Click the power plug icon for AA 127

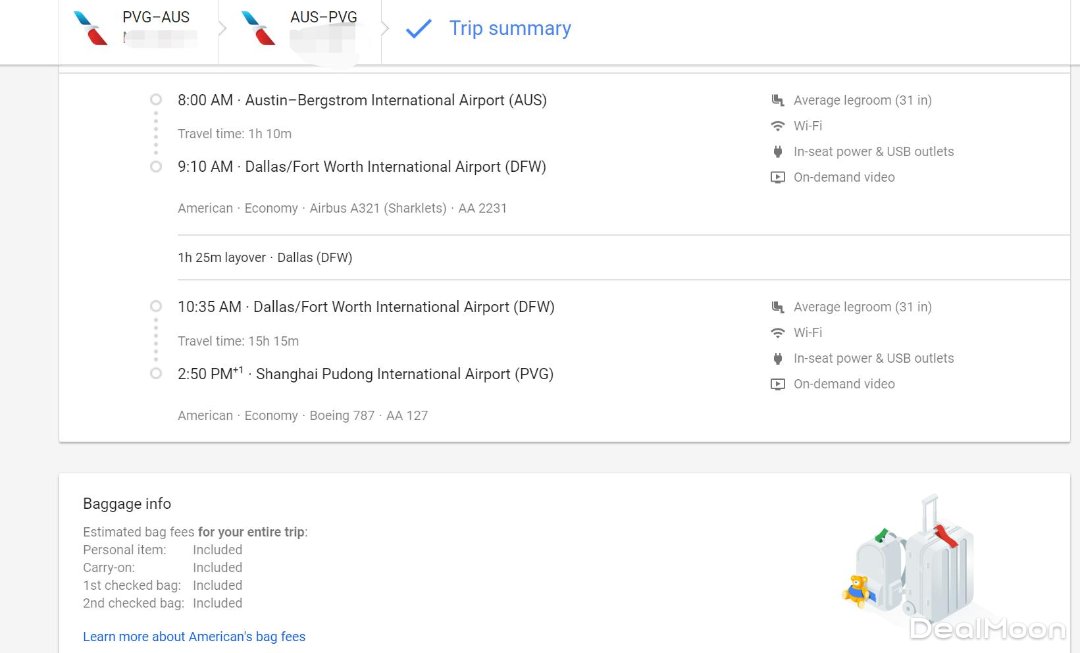(778, 359)
